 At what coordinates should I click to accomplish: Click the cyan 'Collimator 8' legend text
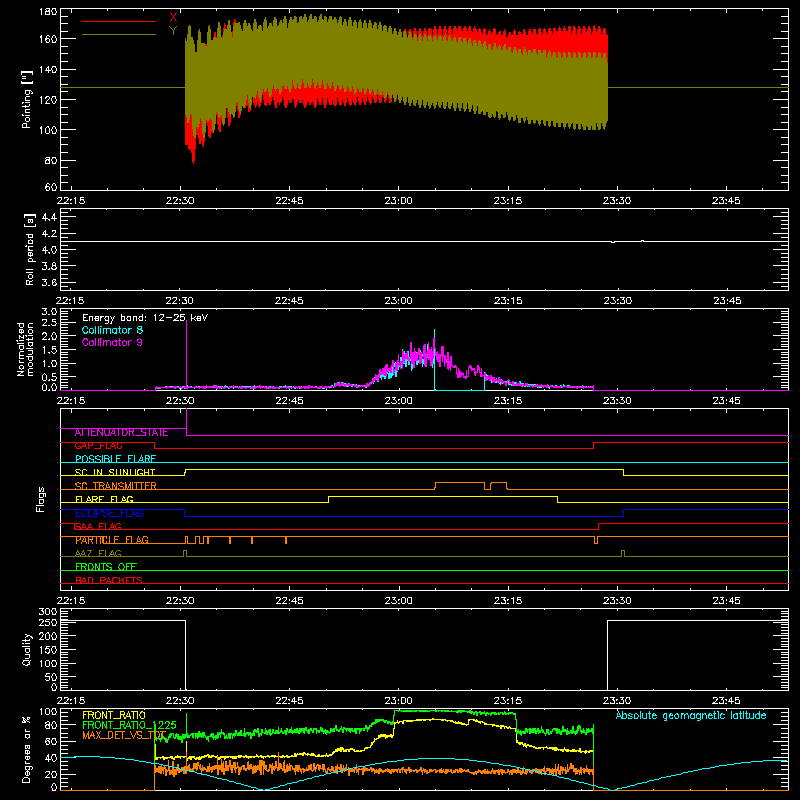pos(112,330)
